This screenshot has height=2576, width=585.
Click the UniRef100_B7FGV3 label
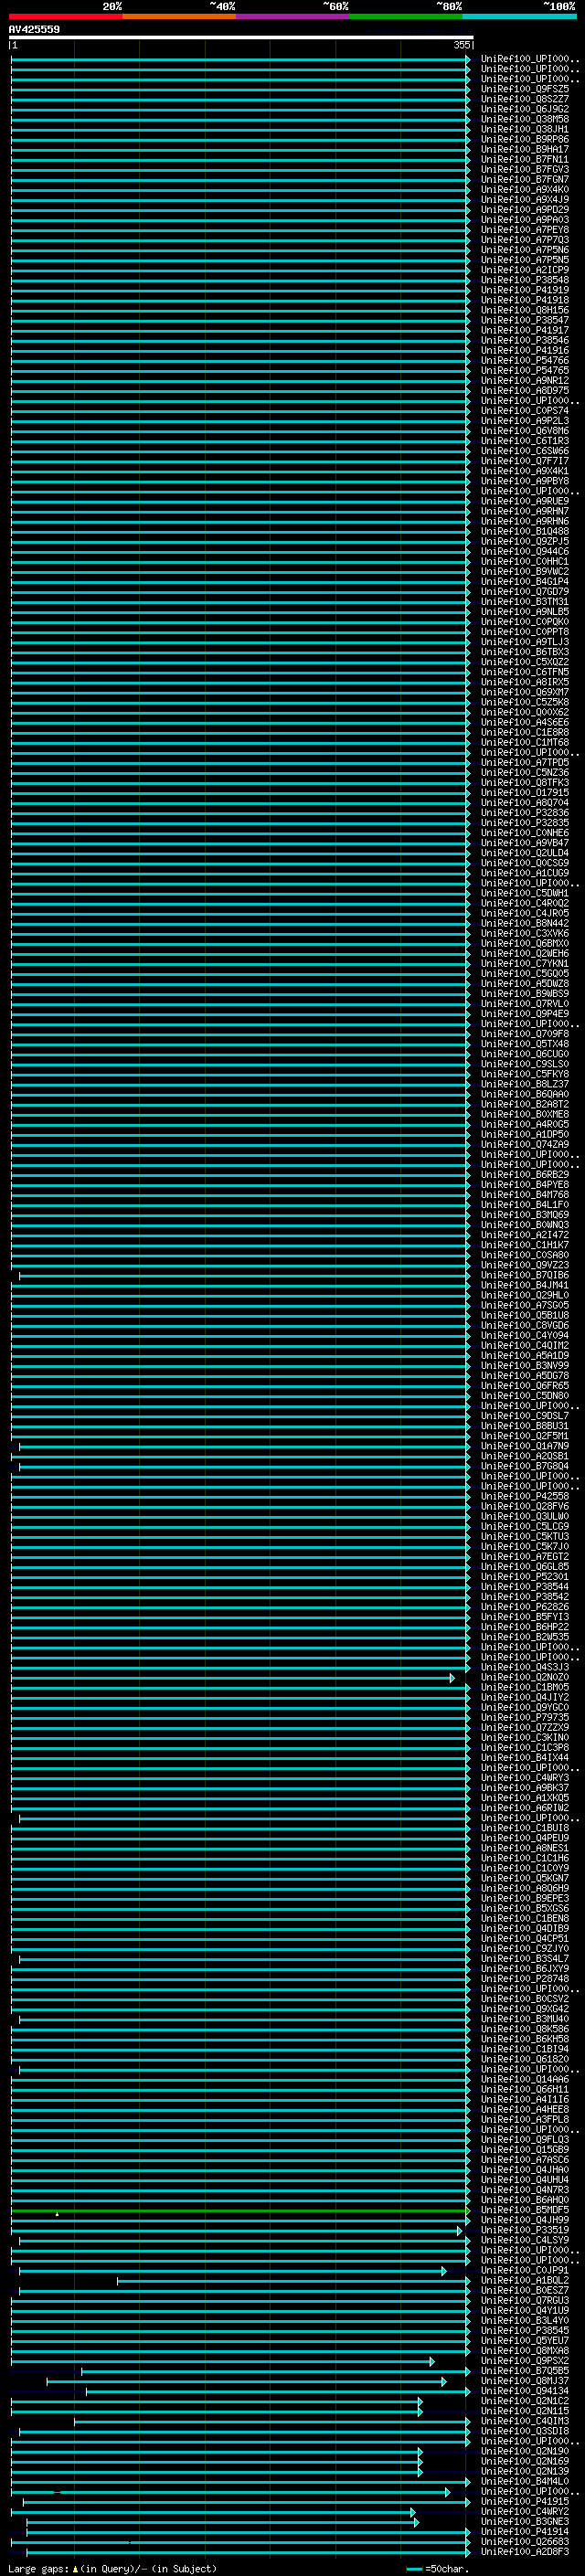(525, 169)
